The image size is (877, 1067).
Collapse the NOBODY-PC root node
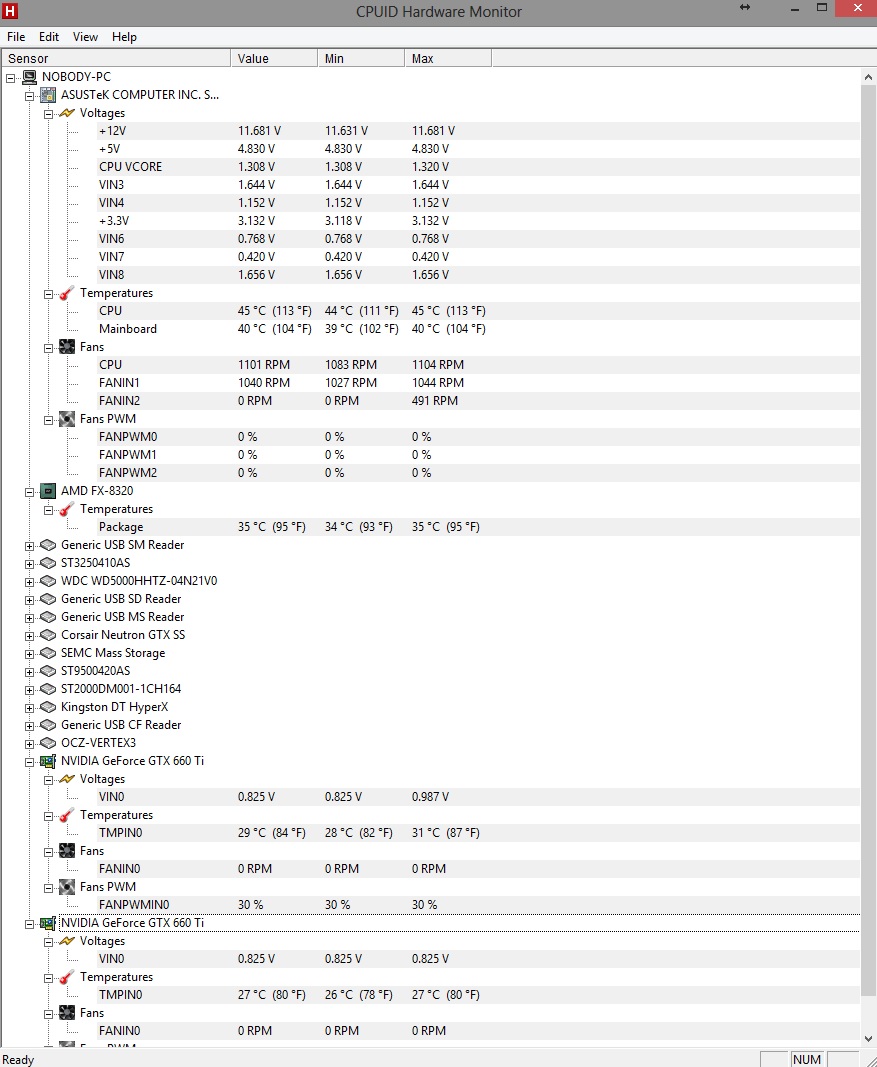click(x=11, y=78)
